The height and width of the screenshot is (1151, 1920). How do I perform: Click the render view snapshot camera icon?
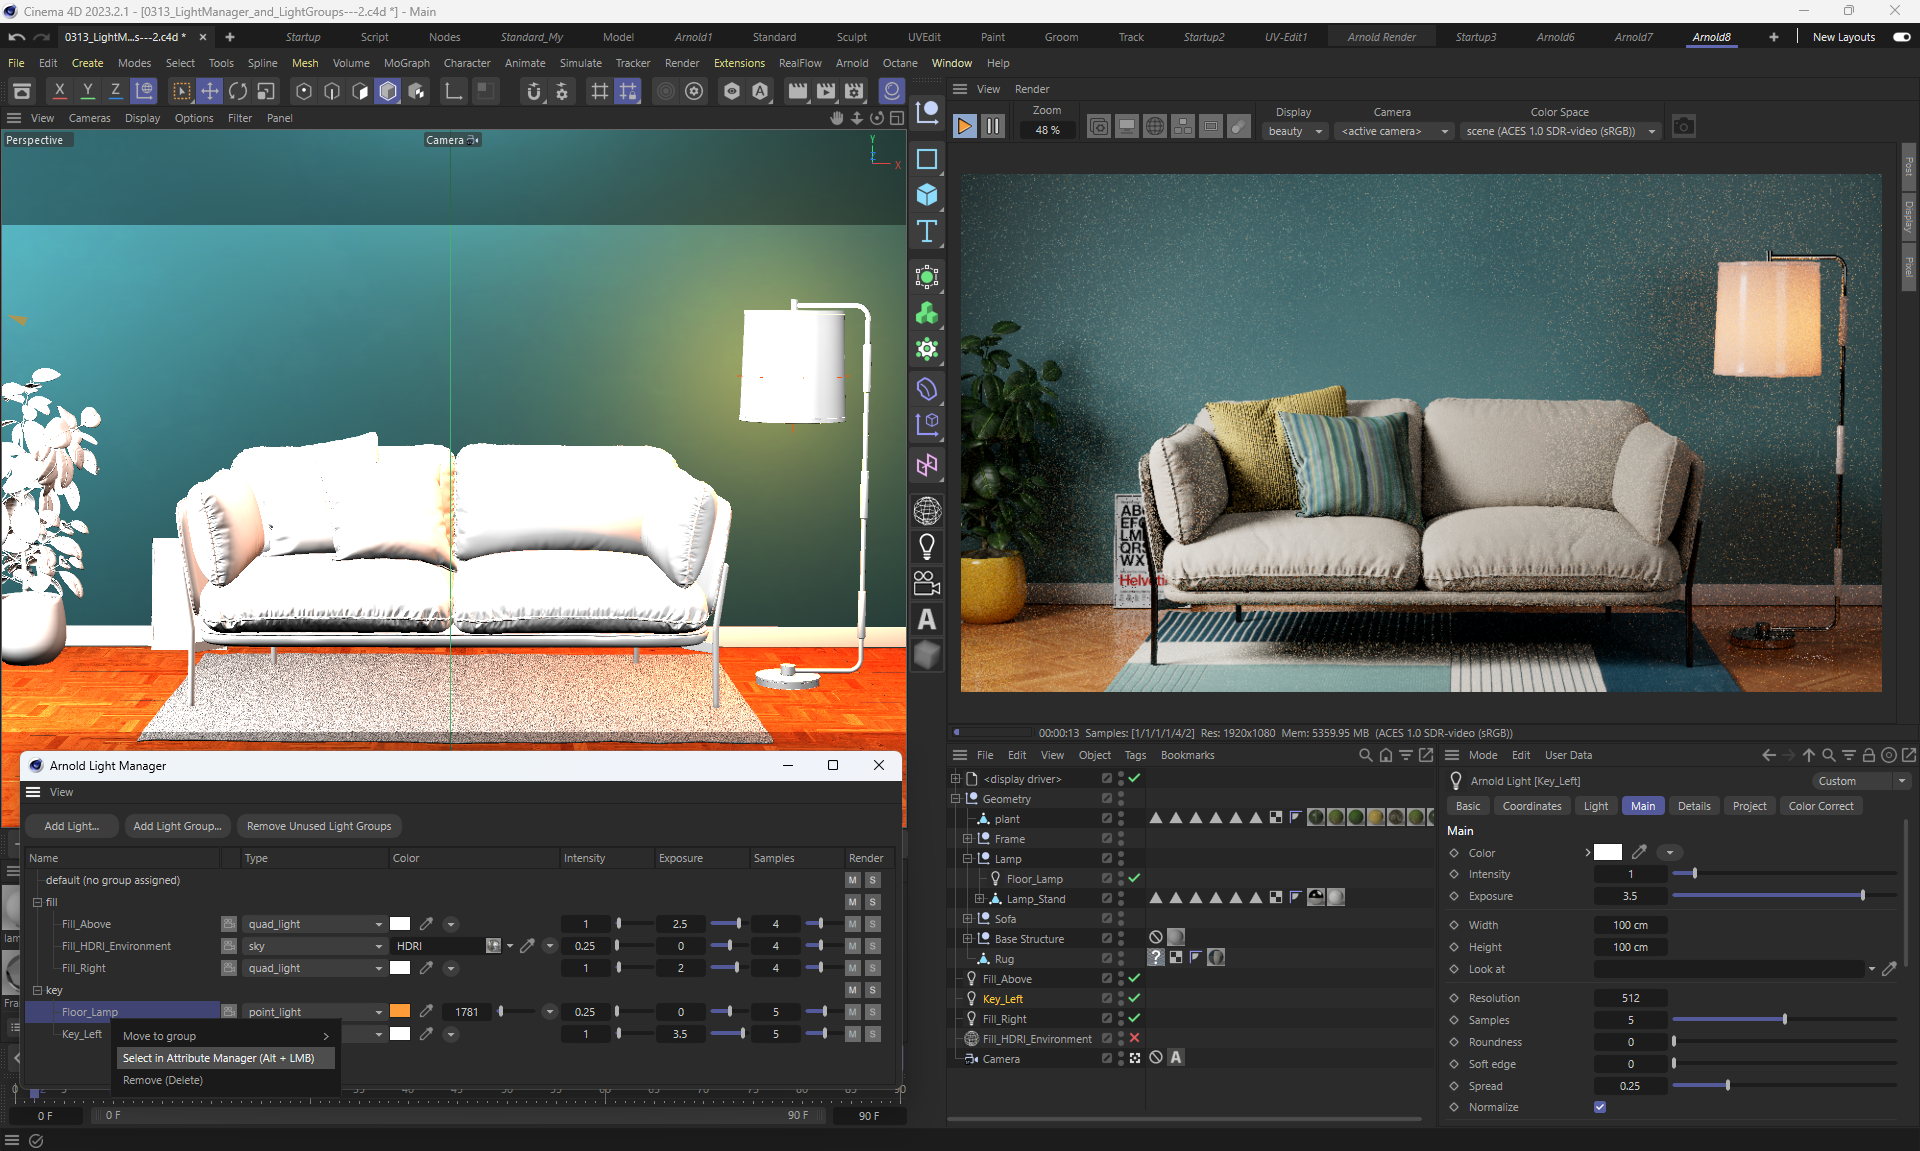click(x=1684, y=127)
